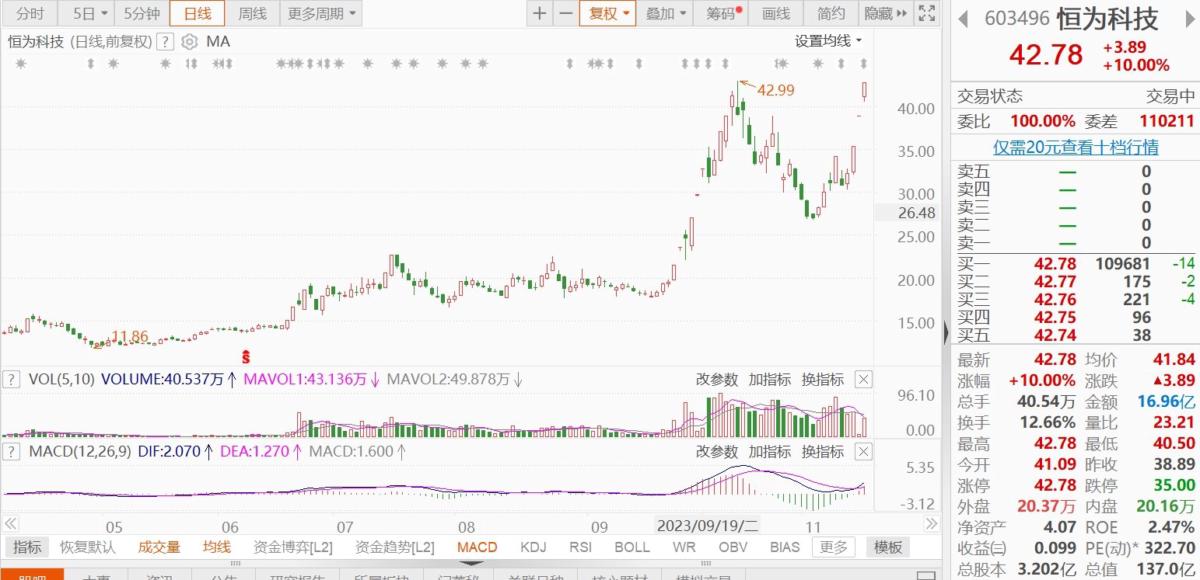Screen dimensions: 1200x580
Task: Go to previous stock arrow
Action: [x=963, y=19]
